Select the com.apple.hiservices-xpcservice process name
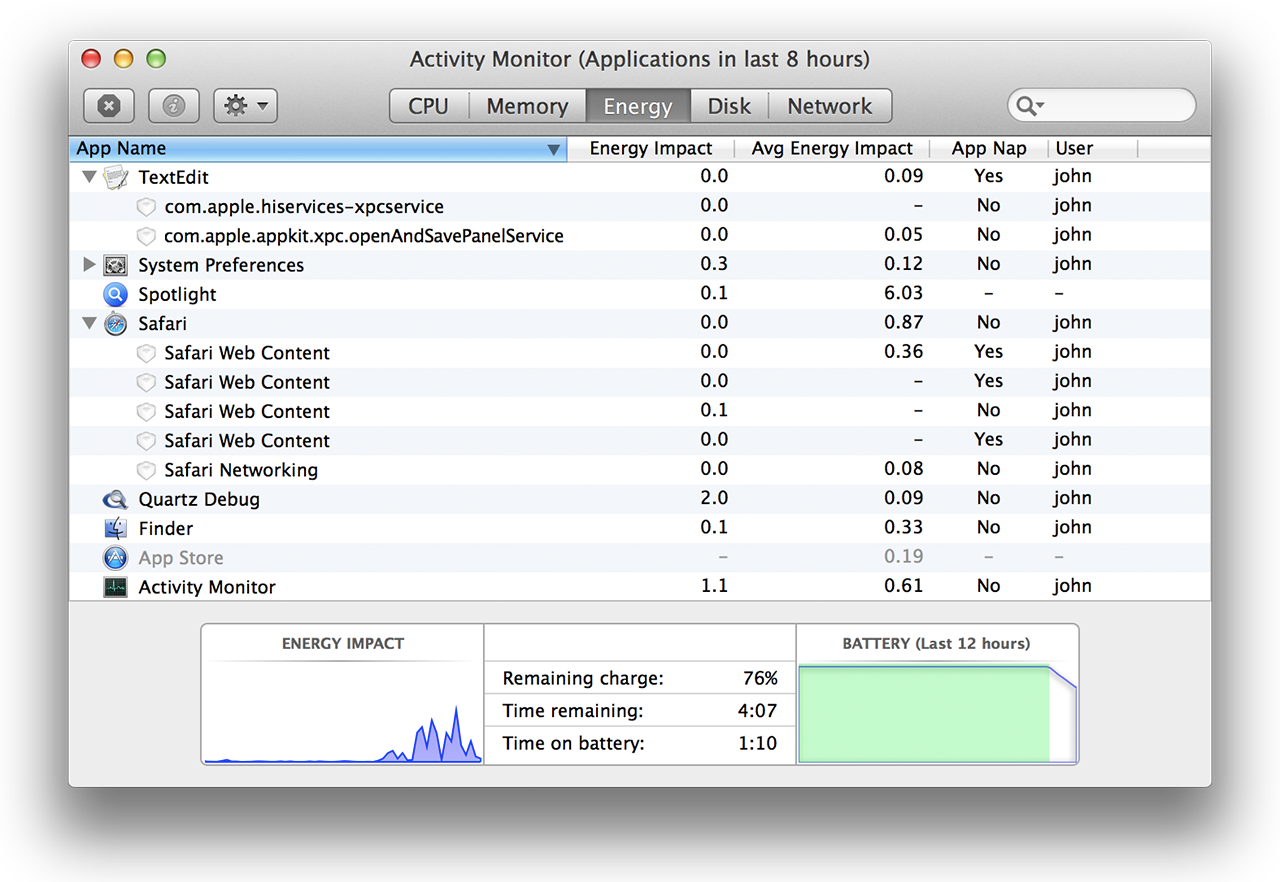The height and width of the screenshot is (882, 1280). [x=304, y=207]
